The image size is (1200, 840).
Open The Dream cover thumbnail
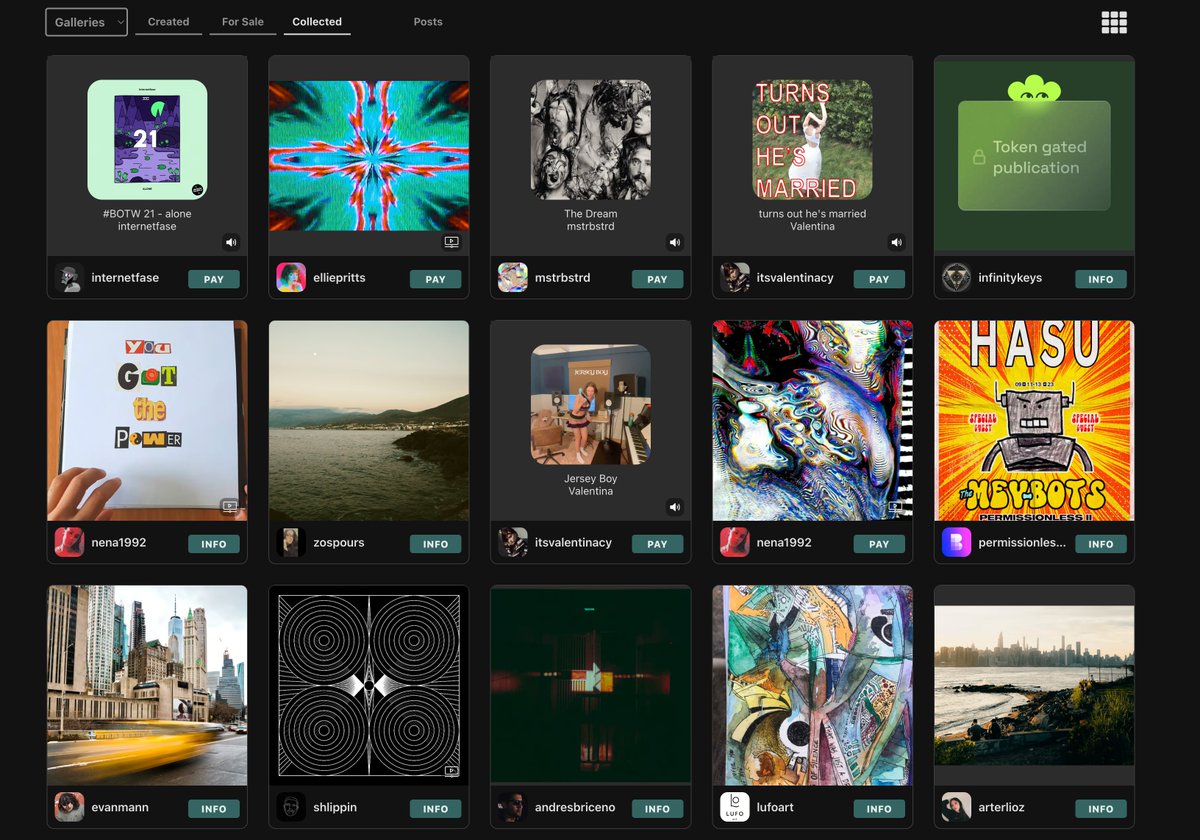click(x=590, y=140)
